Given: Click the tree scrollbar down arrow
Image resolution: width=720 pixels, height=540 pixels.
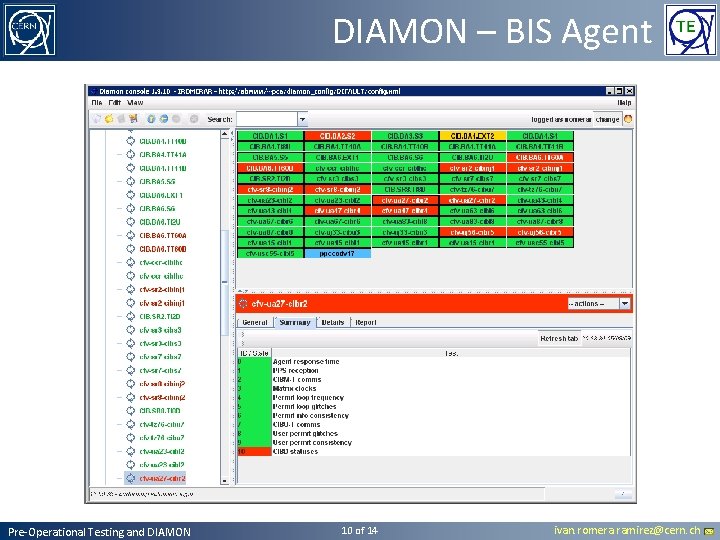Looking at the screenshot, I should click(x=225, y=481).
